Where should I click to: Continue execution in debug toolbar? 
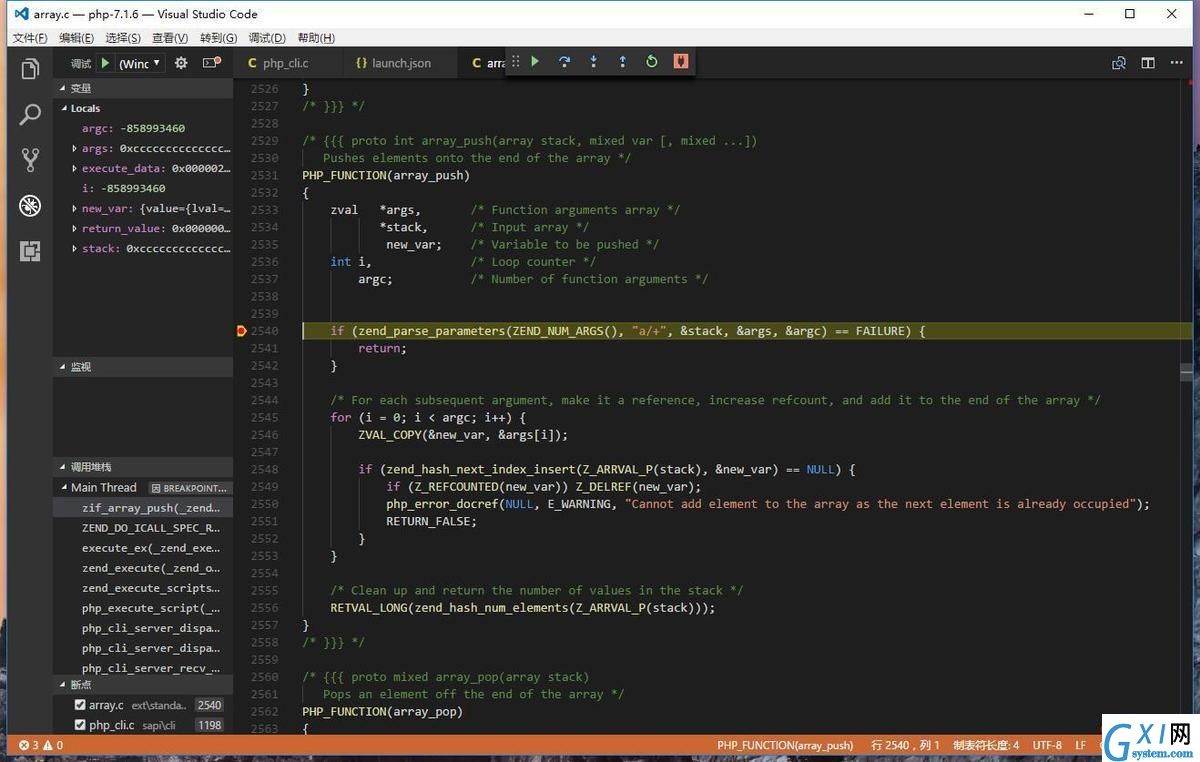[535, 62]
